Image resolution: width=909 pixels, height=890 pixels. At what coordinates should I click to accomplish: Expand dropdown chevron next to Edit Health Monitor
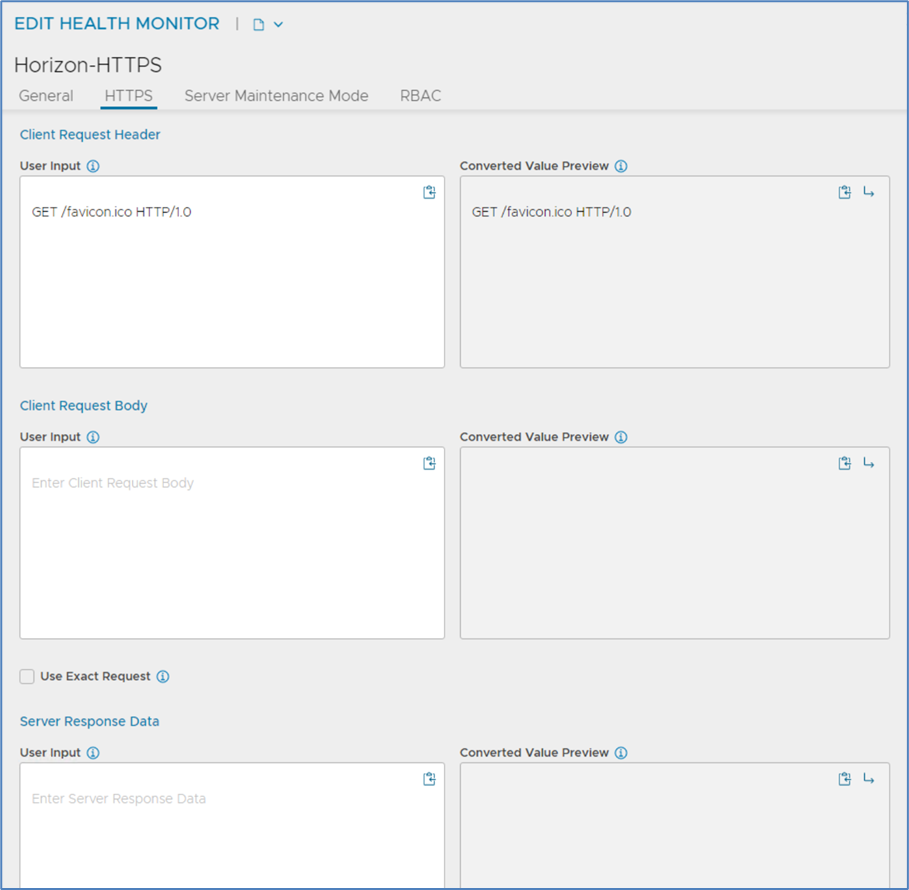tap(278, 24)
